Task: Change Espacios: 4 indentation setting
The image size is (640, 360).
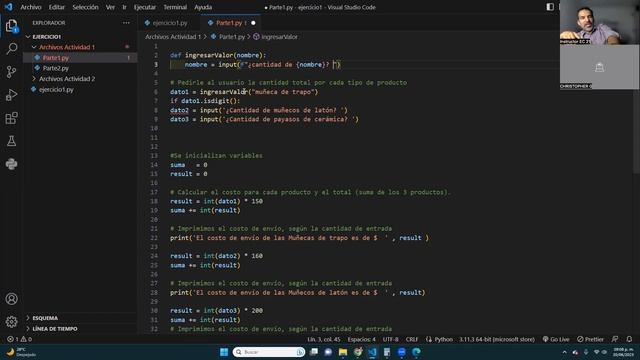Action: pos(361,339)
